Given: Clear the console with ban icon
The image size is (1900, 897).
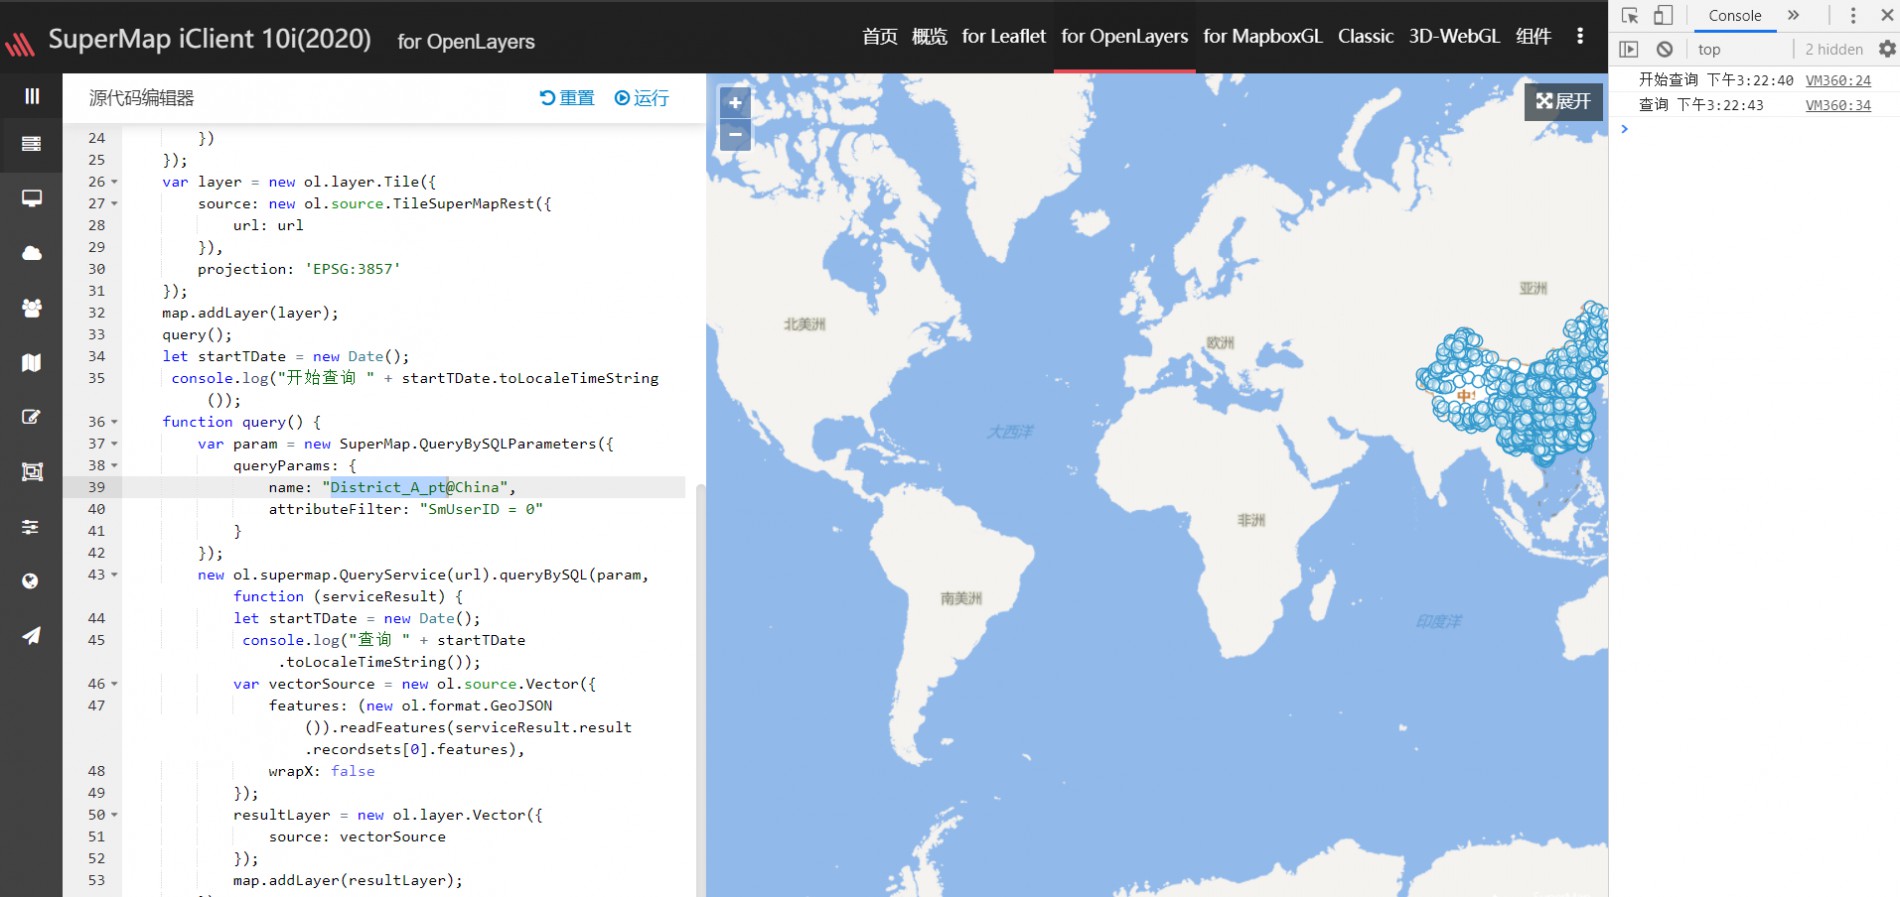Looking at the screenshot, I should click(1665, 49).
